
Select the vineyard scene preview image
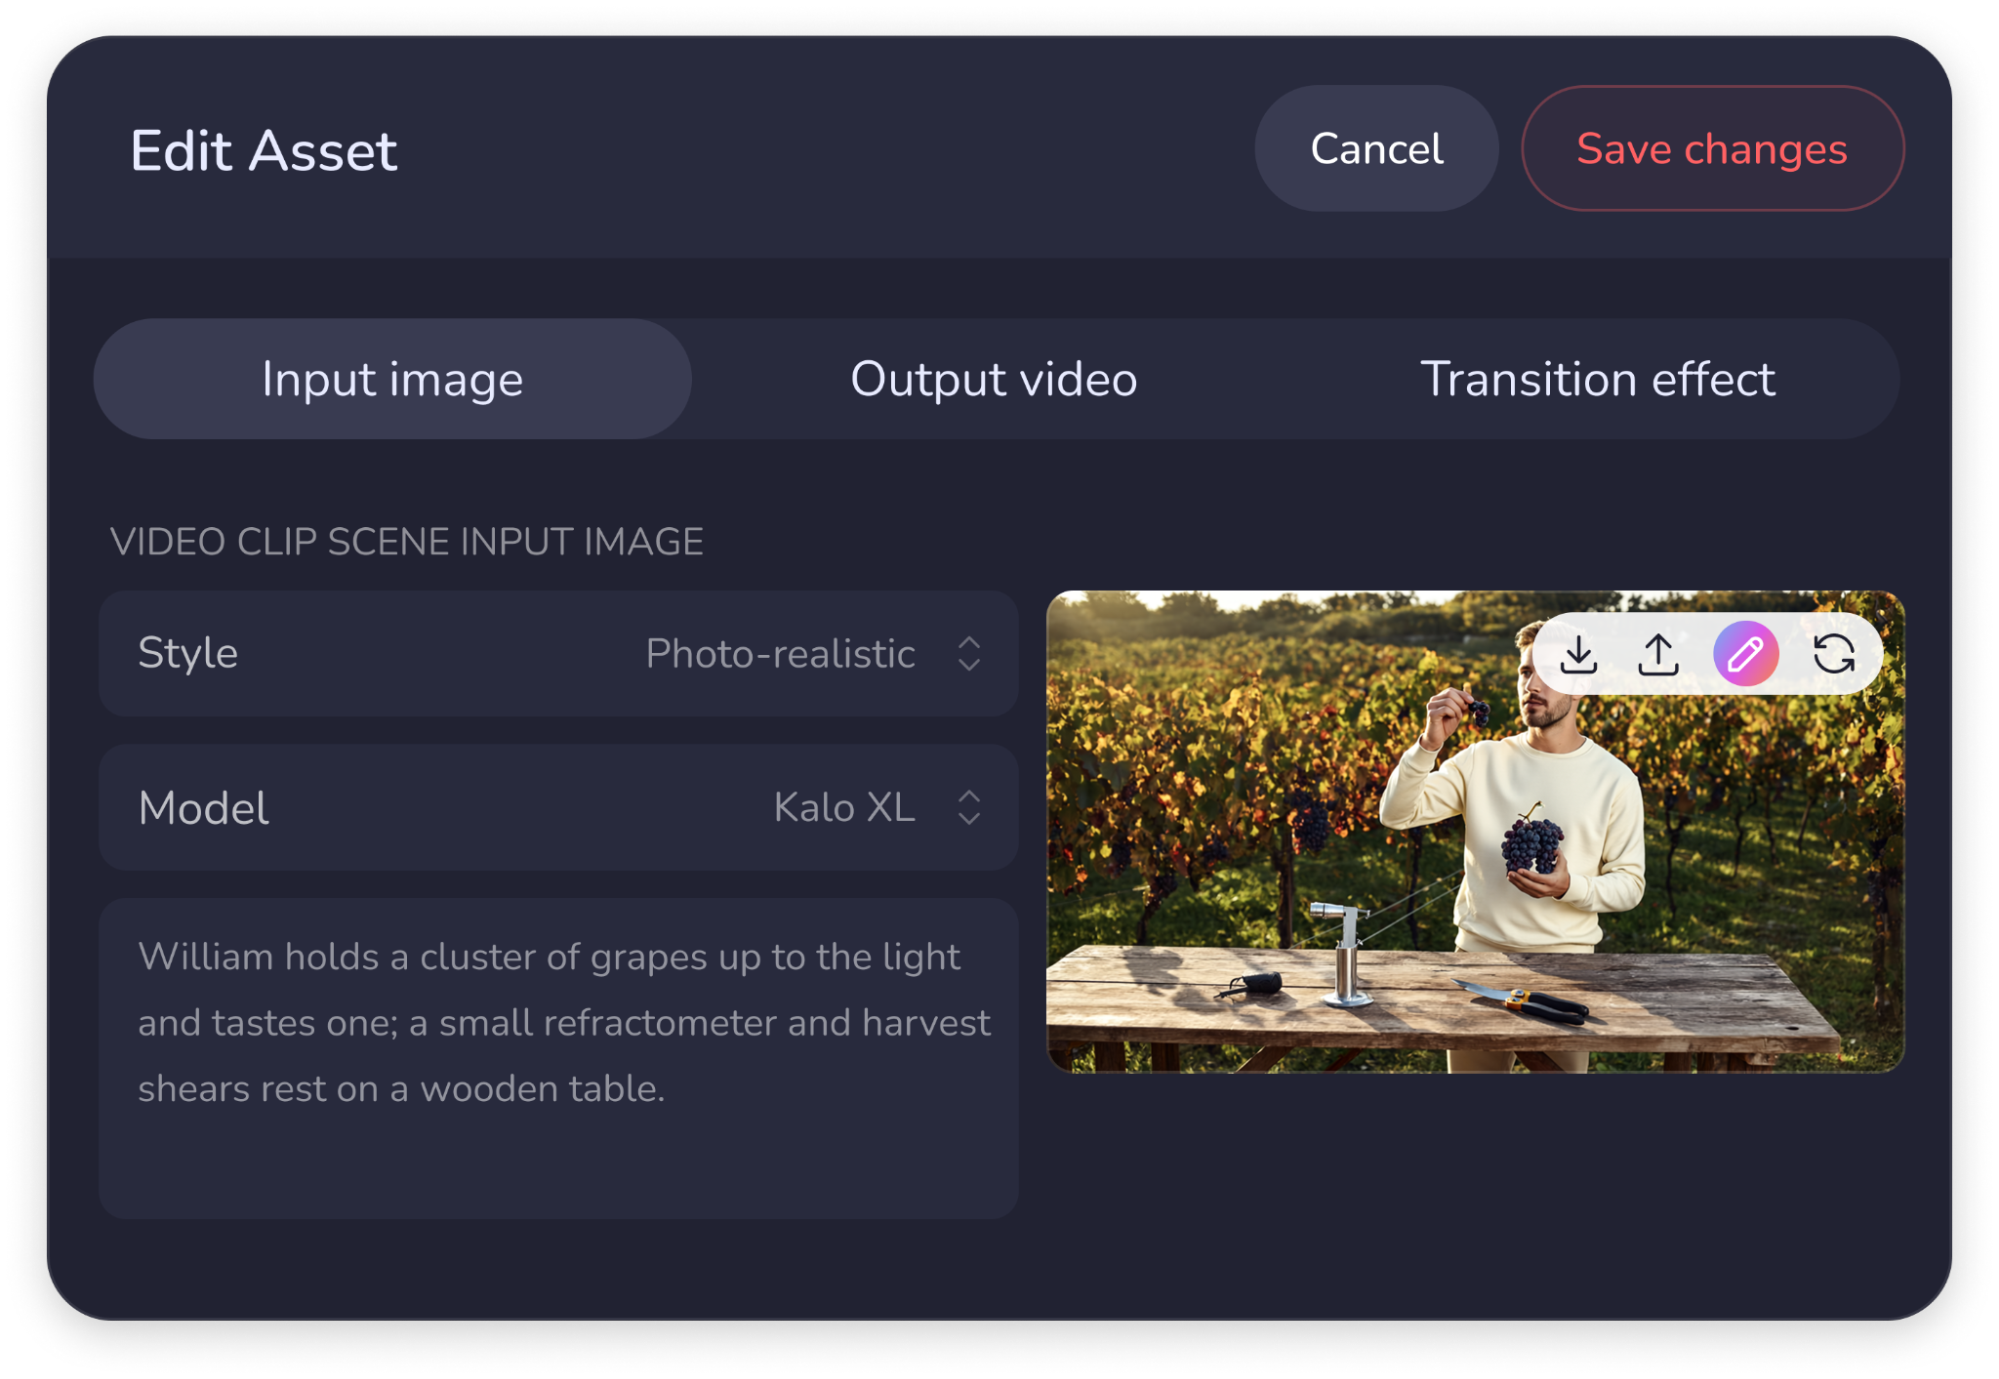click(x=1300, y=900)
